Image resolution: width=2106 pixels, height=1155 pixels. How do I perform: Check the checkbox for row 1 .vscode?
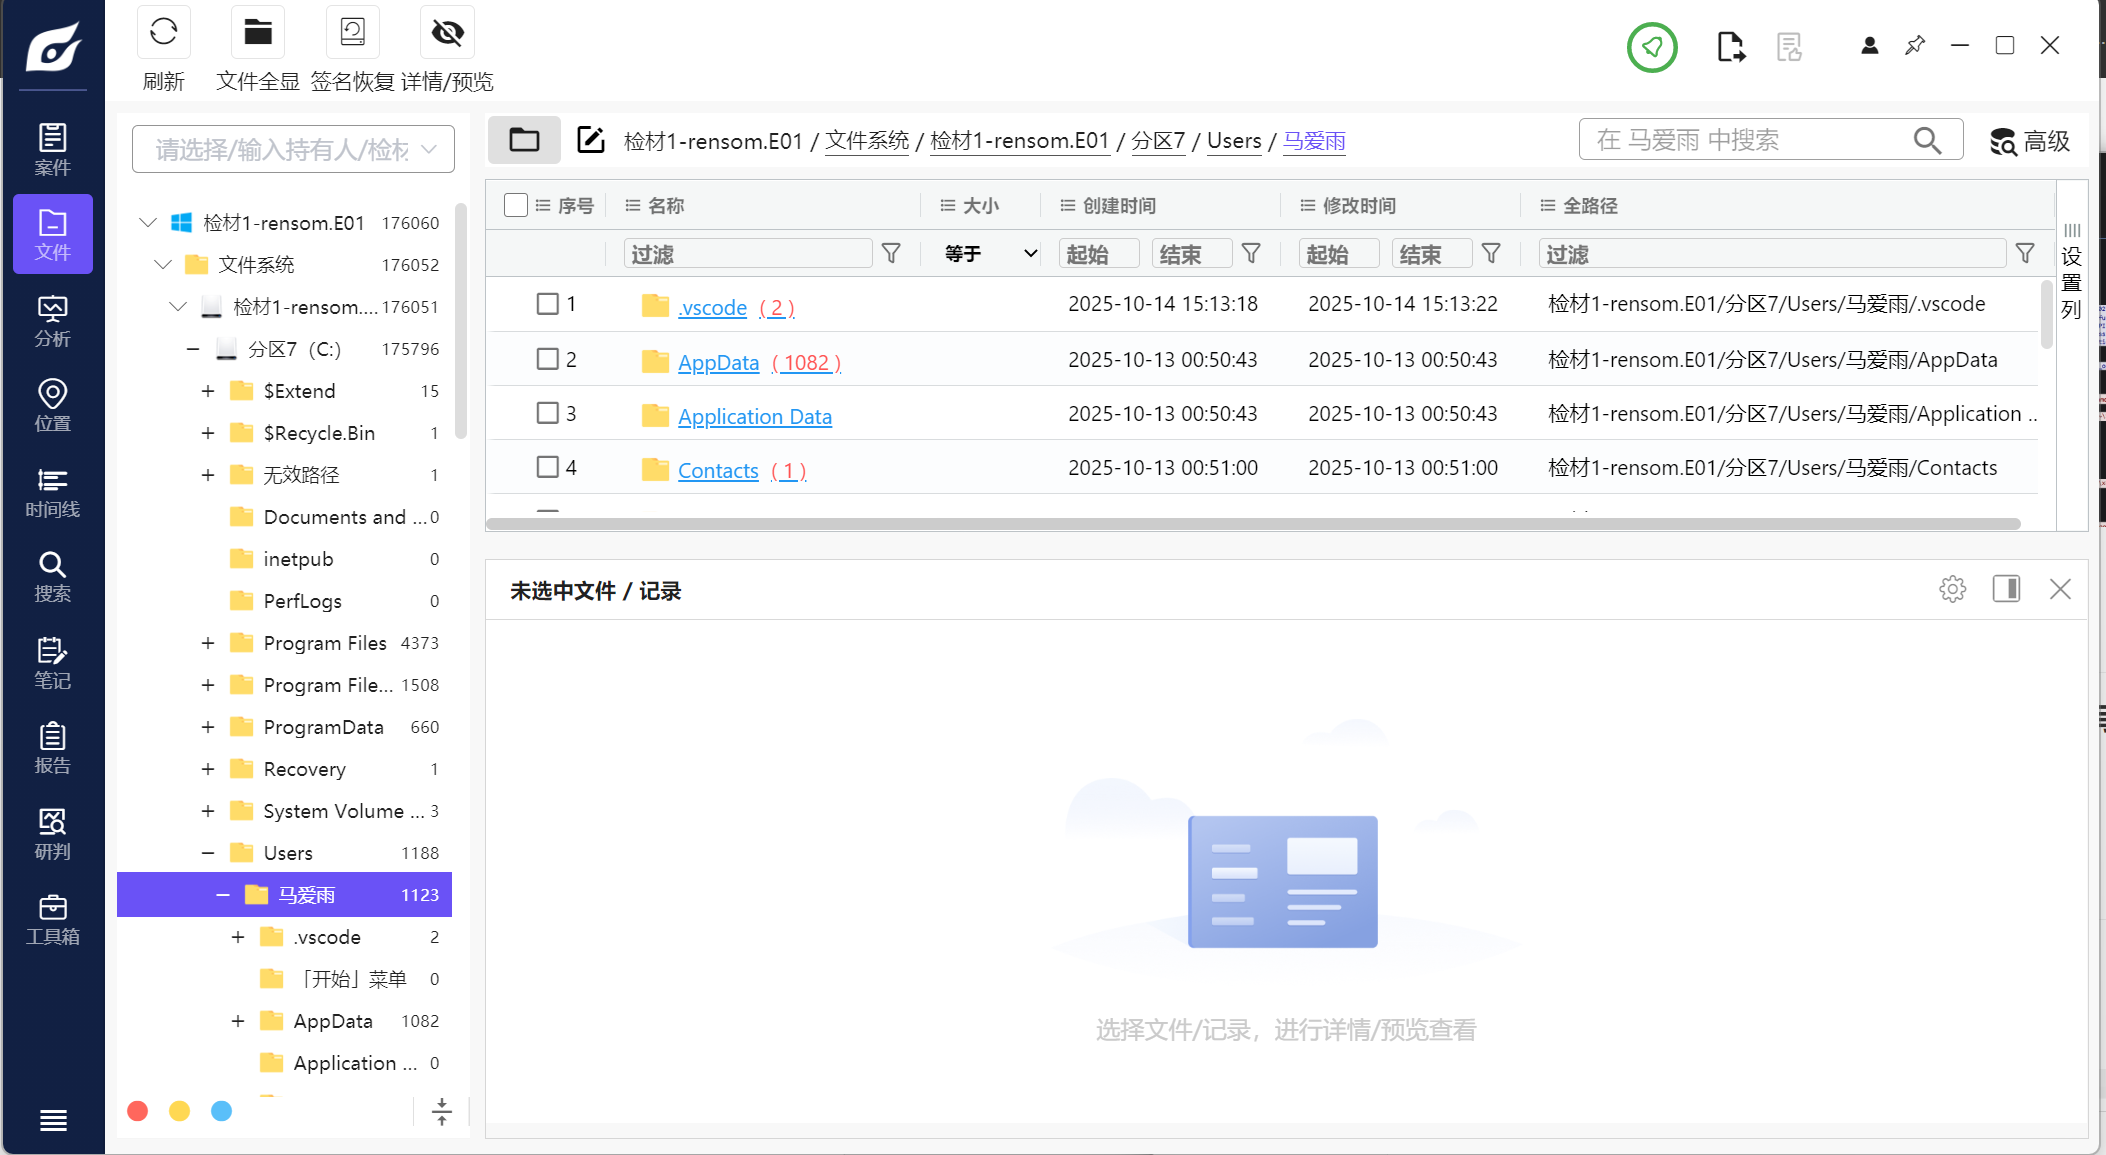coord(547,304)
